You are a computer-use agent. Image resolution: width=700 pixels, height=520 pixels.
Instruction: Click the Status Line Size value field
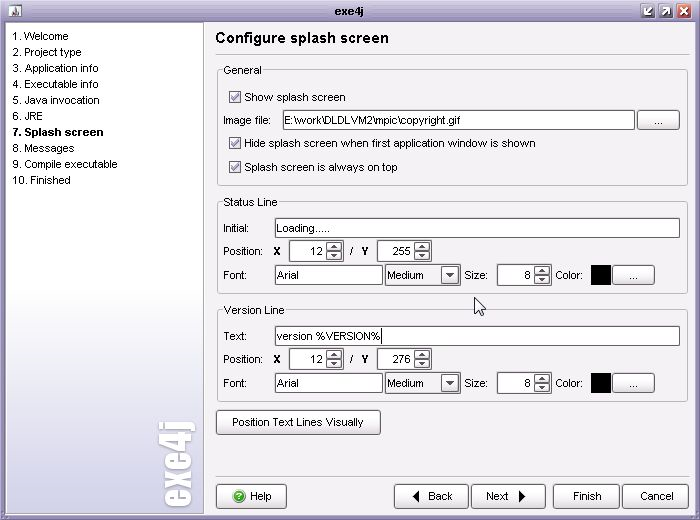tap(516, 275)
